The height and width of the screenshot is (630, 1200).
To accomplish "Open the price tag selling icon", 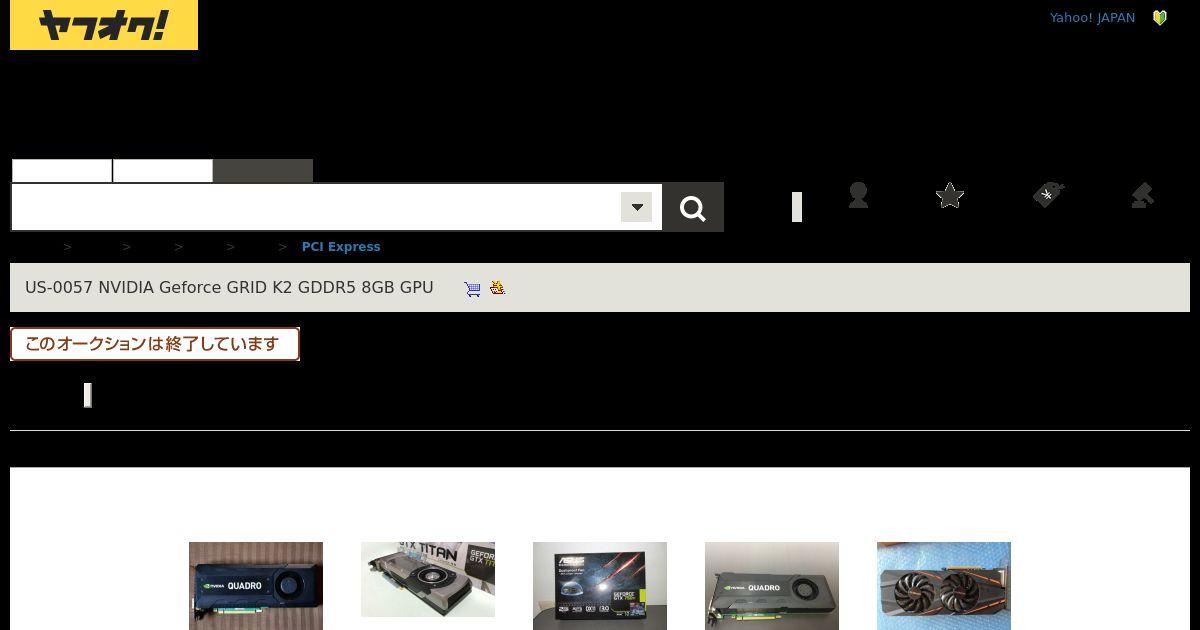I will pyautogui.click(x=1047, y=195).
